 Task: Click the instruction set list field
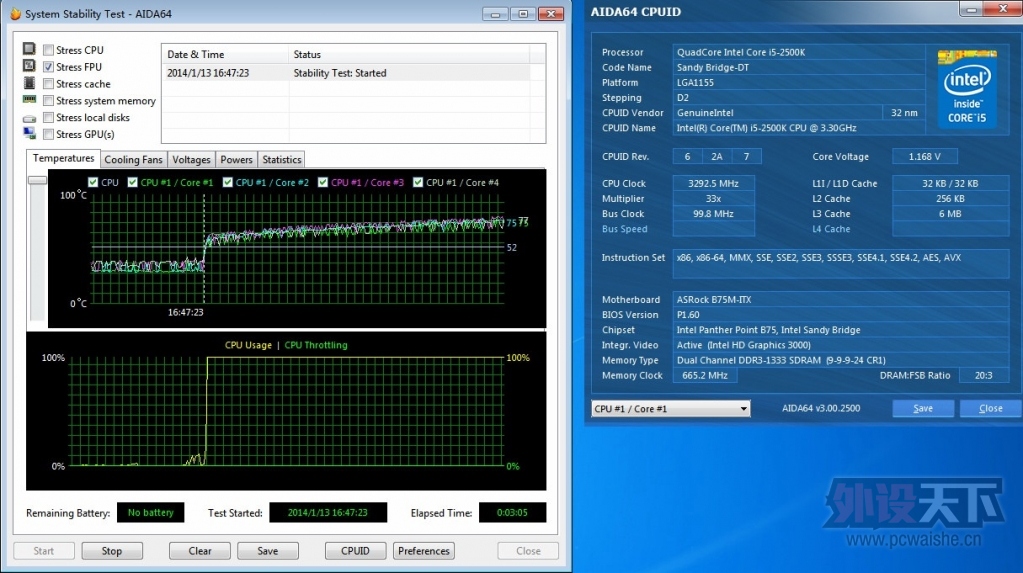pos(841,264)
